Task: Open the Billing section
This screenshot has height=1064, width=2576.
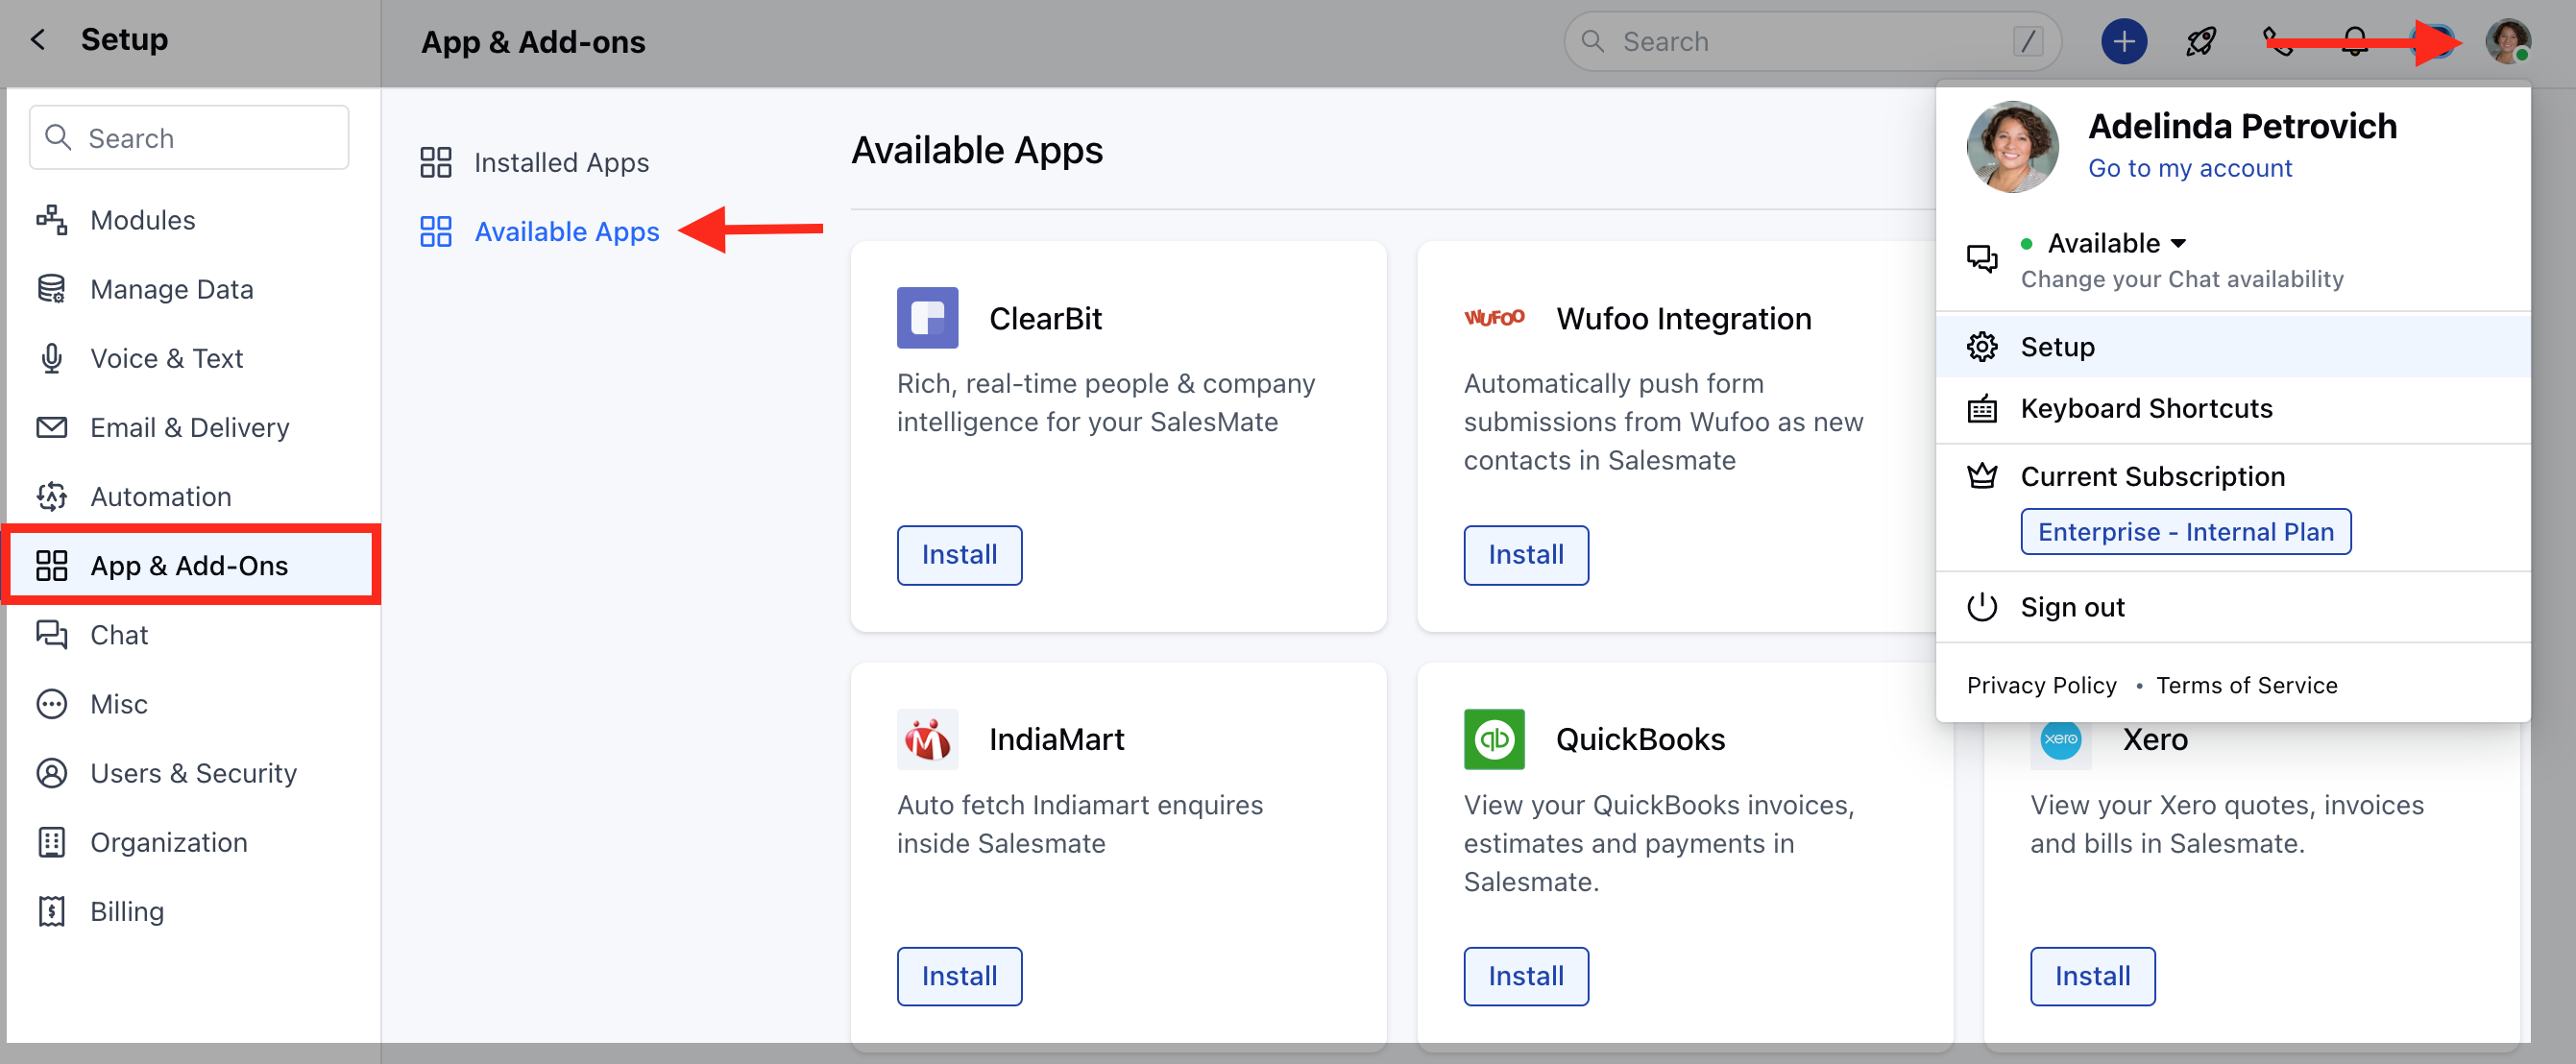Action: tap(126, 910)
